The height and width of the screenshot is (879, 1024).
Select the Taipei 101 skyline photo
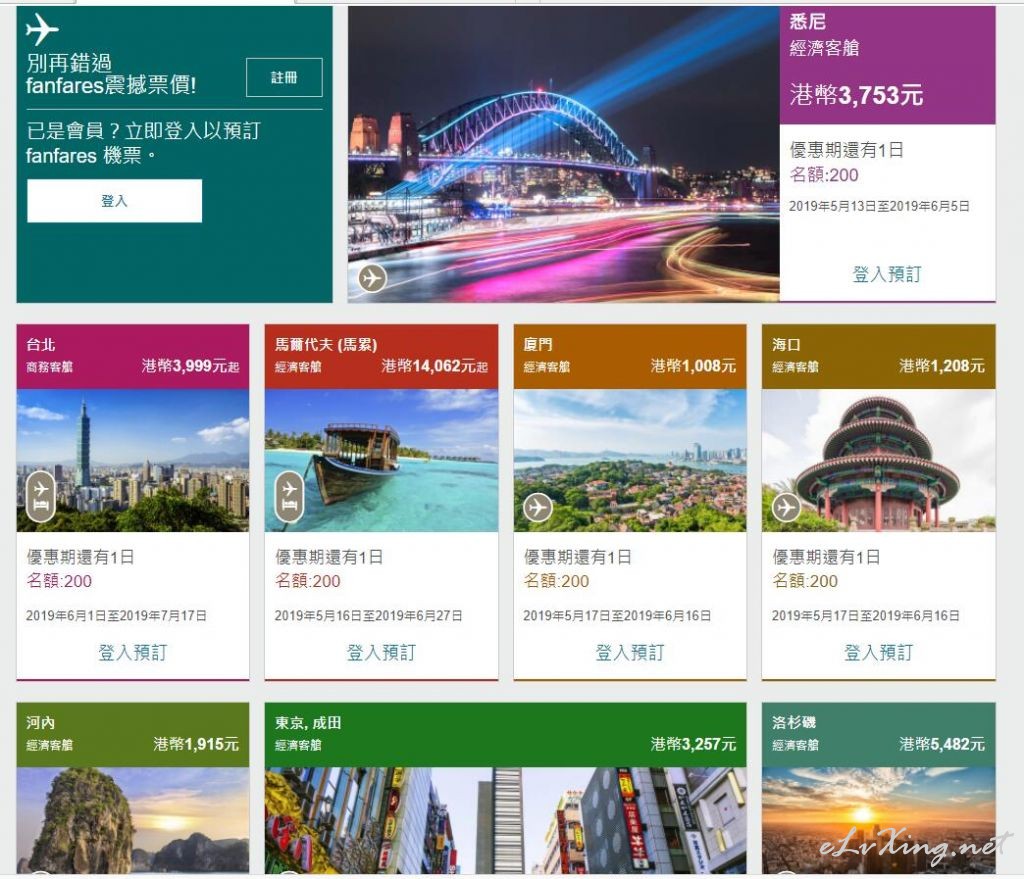[x=133, y=460]
